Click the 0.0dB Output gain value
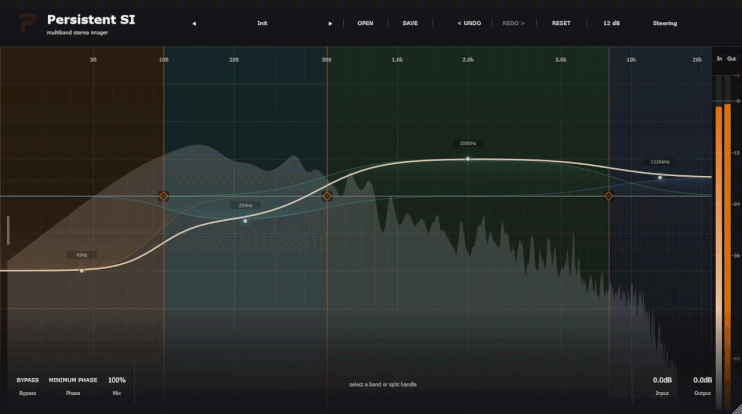The width and height of the screenshot is (742, 414). click(x=702, y=380)
